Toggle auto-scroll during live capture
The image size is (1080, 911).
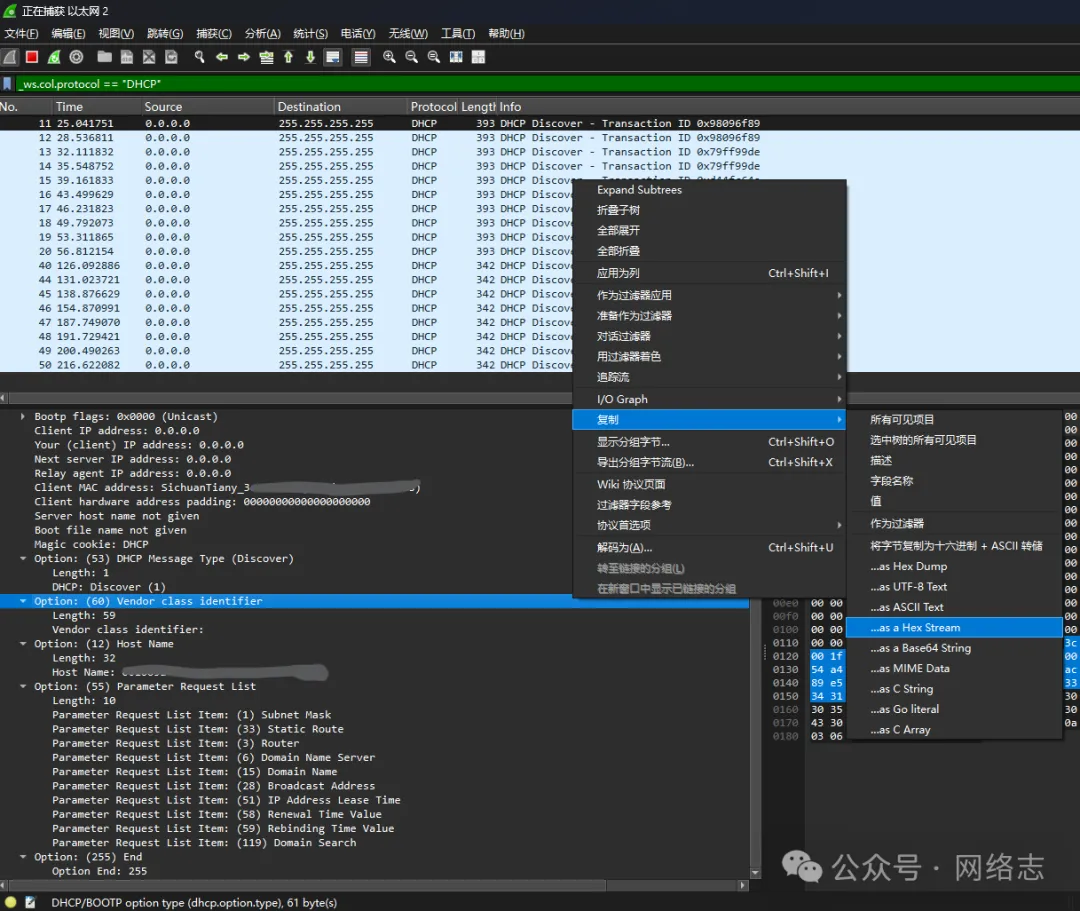pyautogui.click(x=333, y=57)
